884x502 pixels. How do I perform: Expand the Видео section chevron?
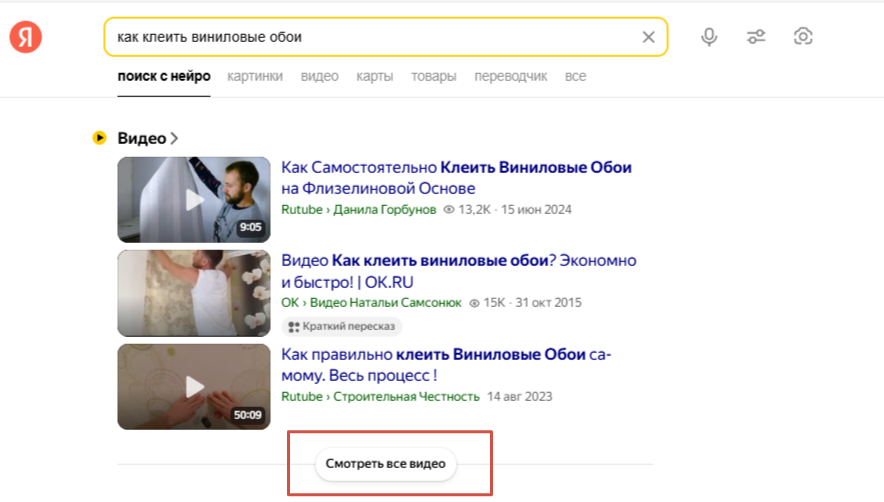click(x=174, y=138)
